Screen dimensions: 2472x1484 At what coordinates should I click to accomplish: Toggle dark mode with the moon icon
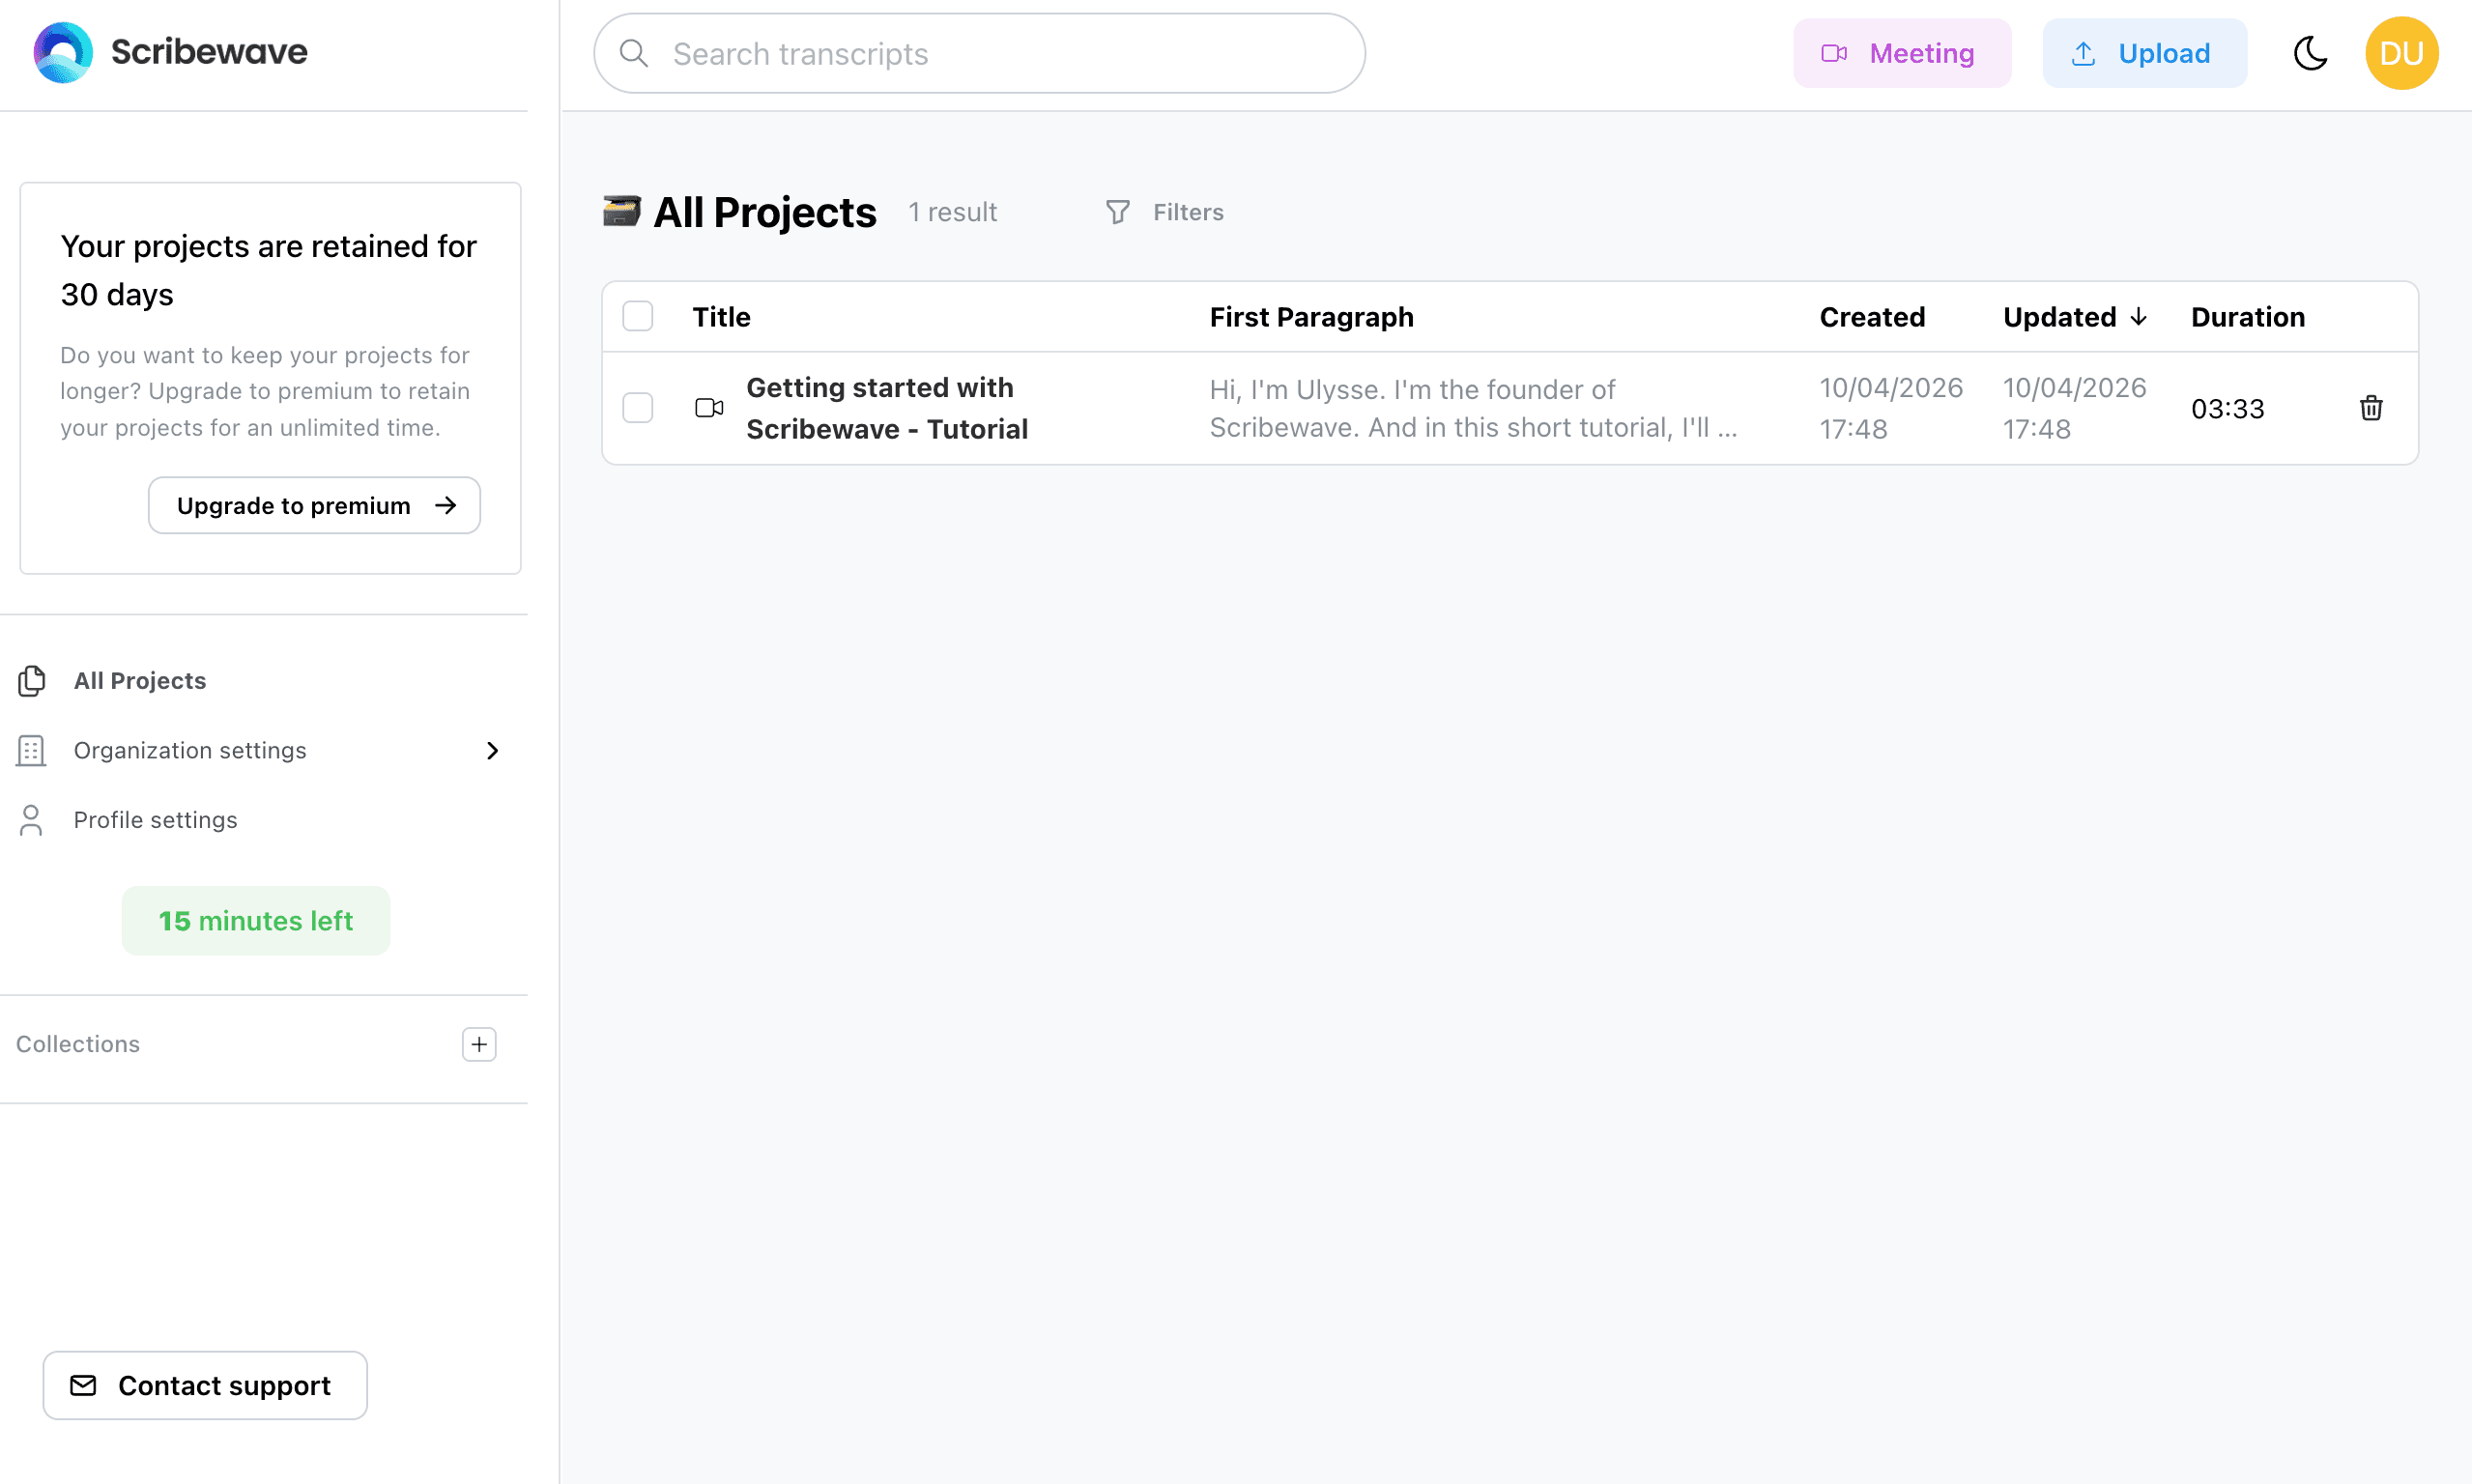(x=2310, y=53)
